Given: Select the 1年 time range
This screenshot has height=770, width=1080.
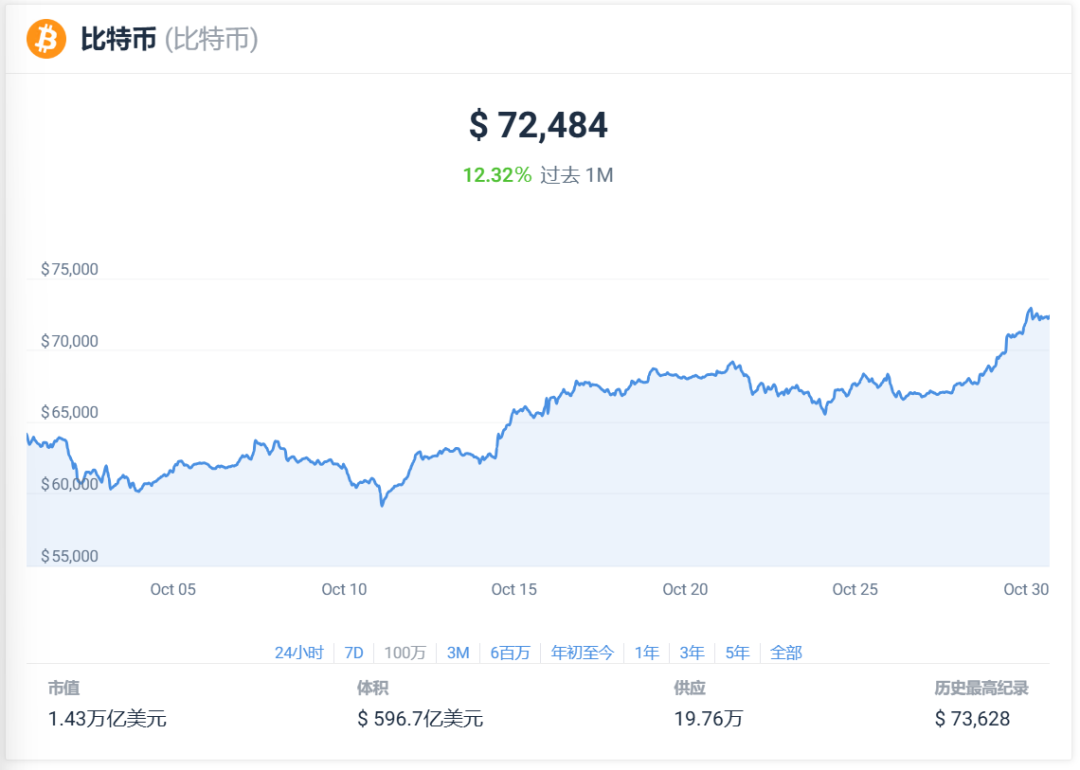Looking at the screenshot, I should pos(647,652).
